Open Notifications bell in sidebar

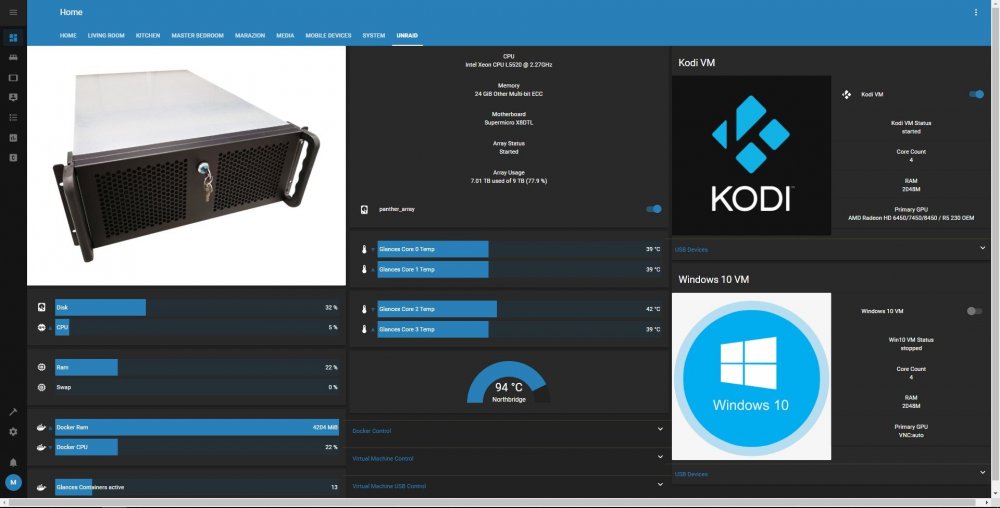(13, 462)
